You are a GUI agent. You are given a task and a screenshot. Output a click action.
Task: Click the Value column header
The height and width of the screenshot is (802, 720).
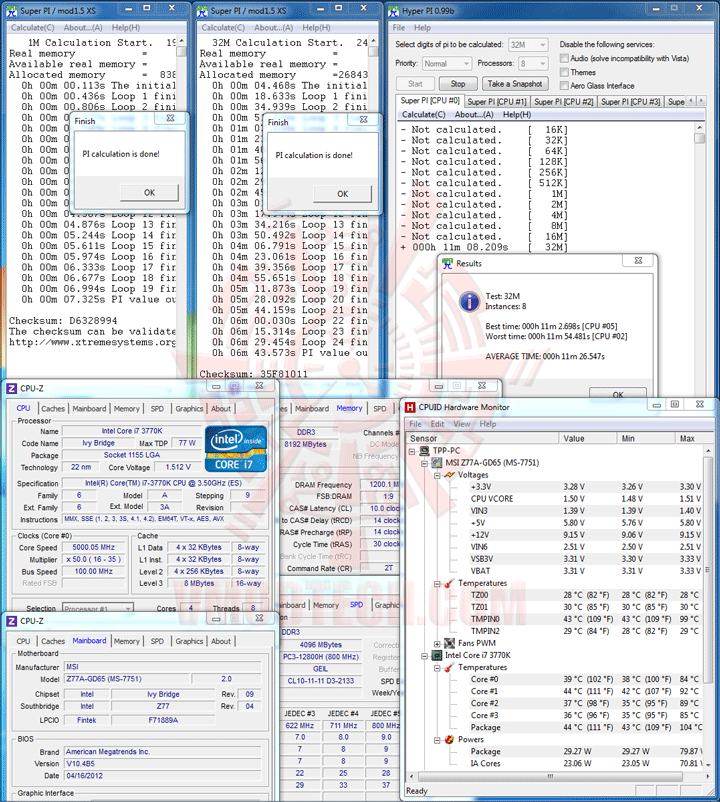[x=588, y=438]
